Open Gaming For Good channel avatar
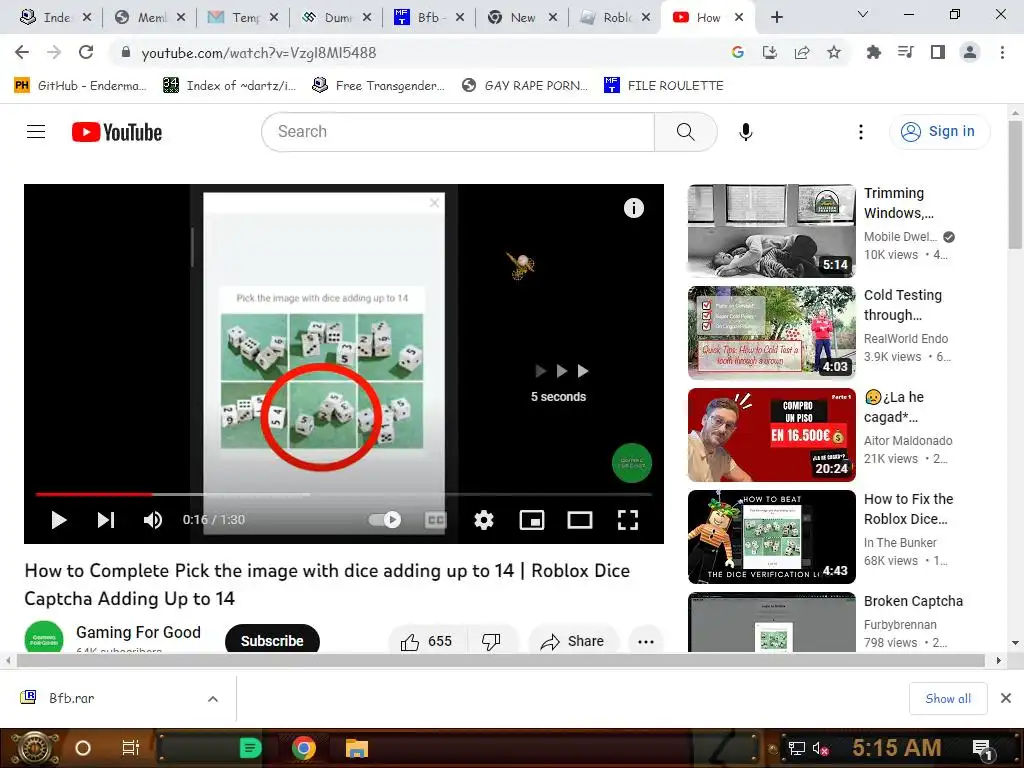This screenshot has width=1024, height=768. 44,637
